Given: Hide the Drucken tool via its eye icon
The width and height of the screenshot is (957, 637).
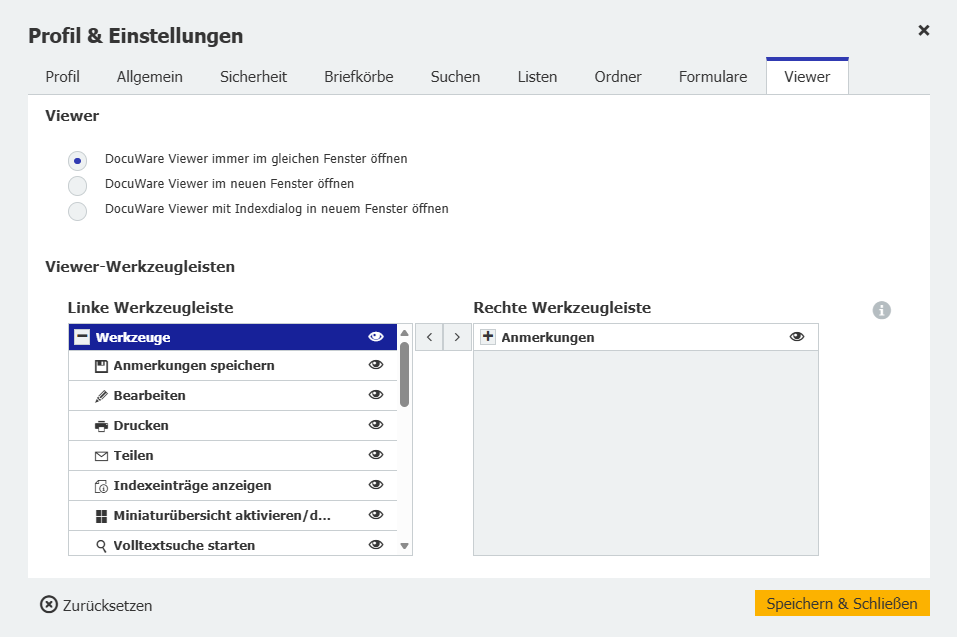Looking at the screenshot, I should [x=376, y=425].
